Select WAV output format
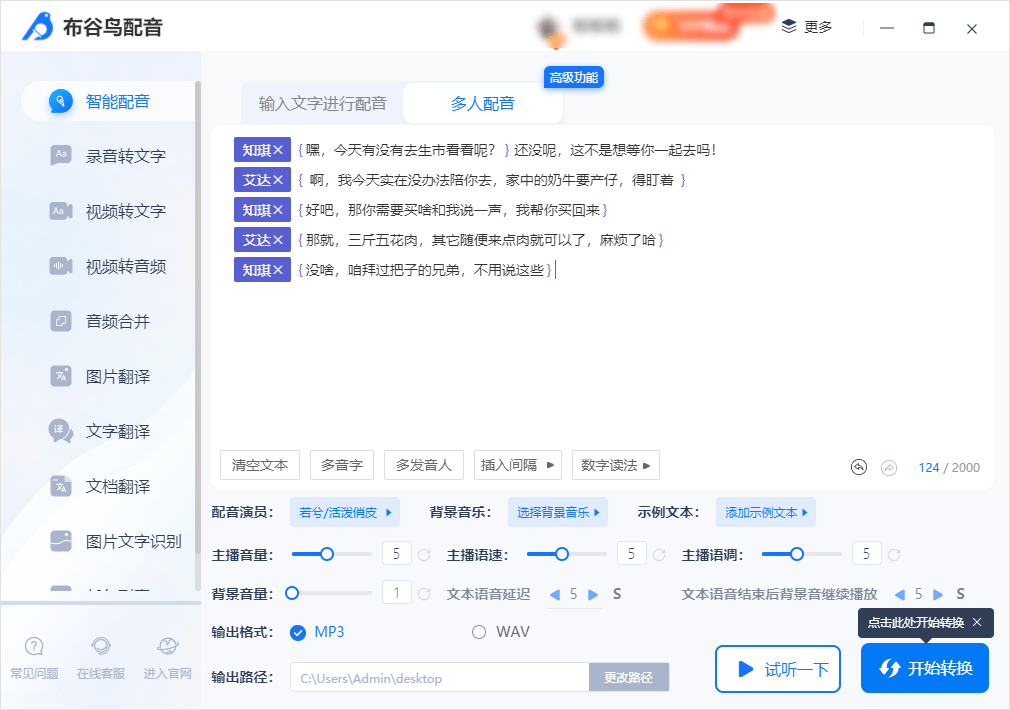Viewport: 1010px width, 710px height. point(478,632)
